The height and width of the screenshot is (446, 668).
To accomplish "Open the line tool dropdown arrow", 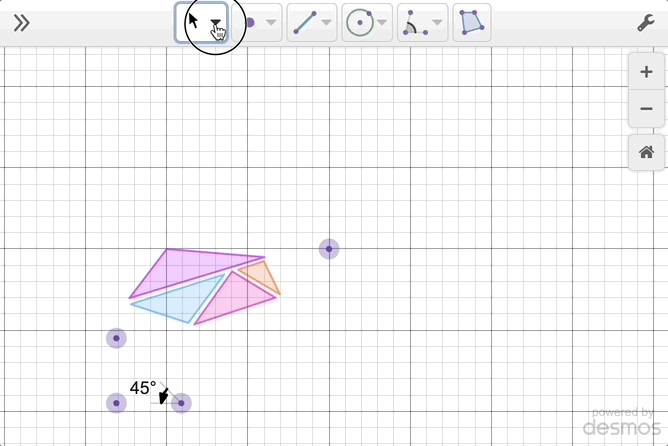I will point(328,22).
